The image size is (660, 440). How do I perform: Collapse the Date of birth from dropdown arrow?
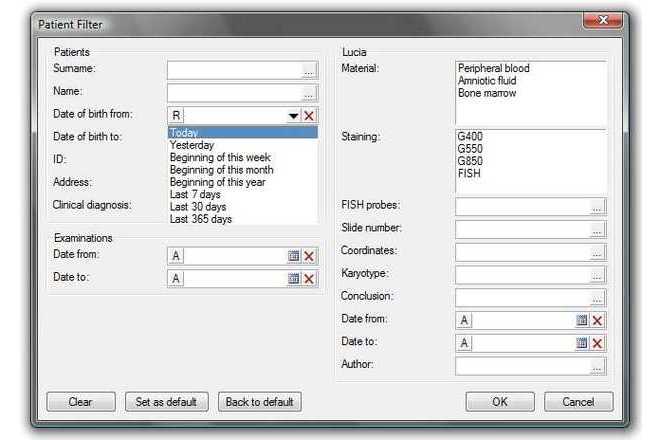point(294,116)
